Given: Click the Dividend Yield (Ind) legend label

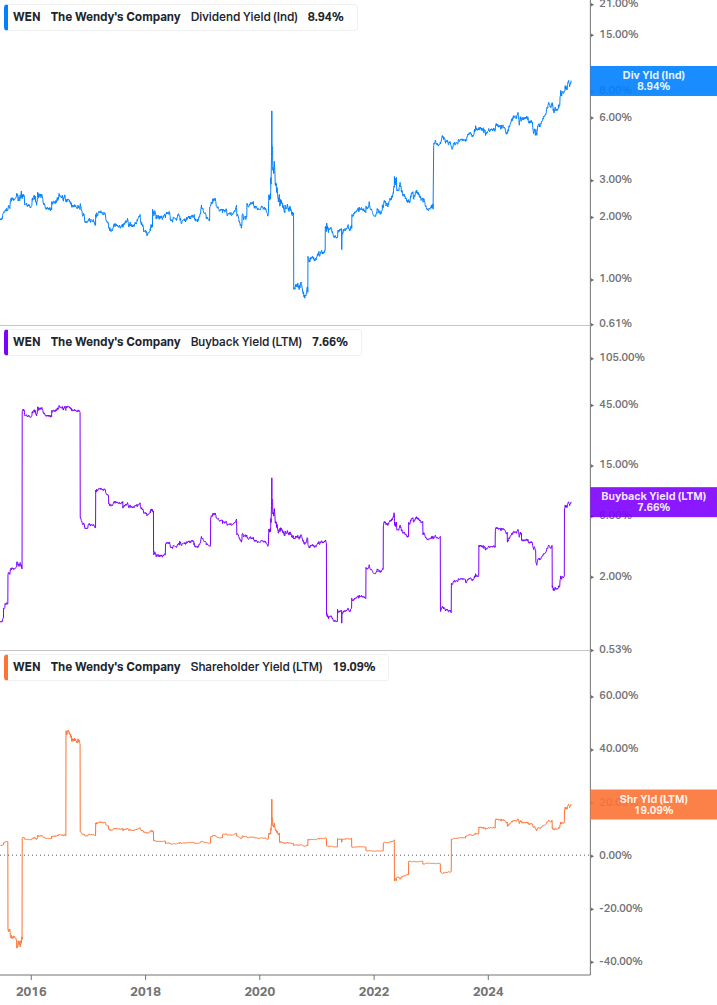Looking at the screenshot, I should (x=243, y=17).
